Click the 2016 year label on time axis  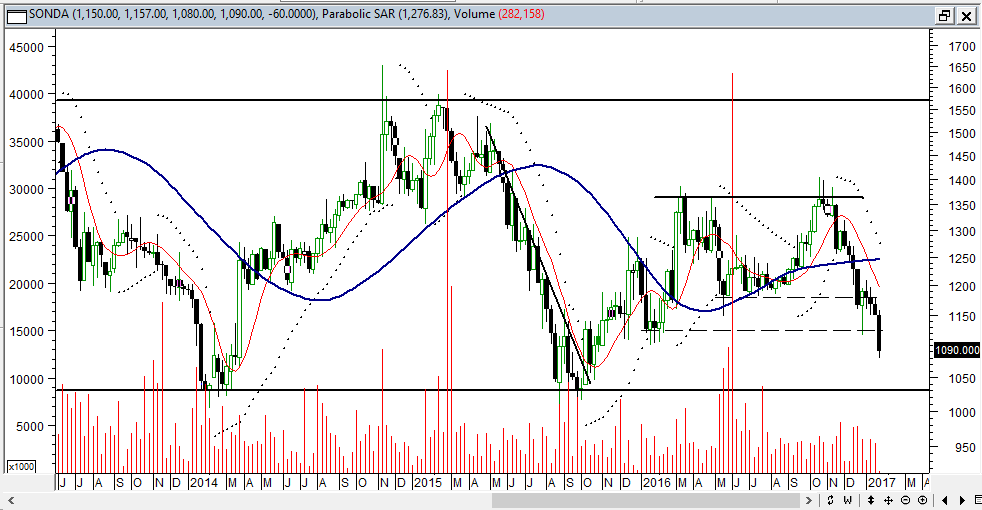(656, 482)
